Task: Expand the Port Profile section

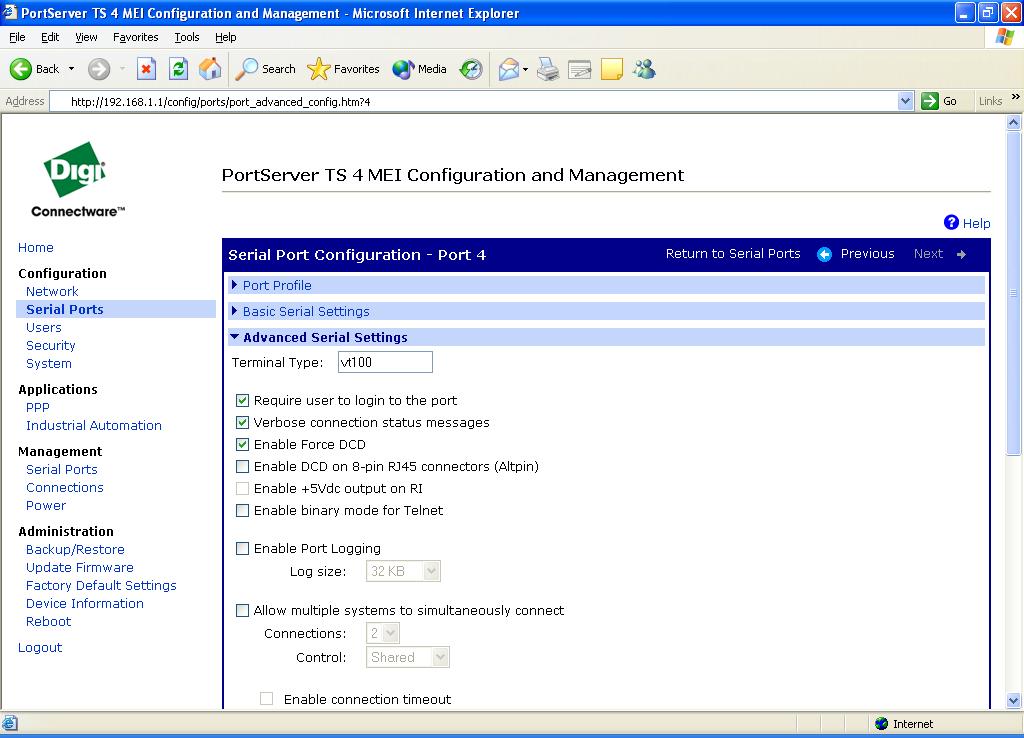Action: 277,286
